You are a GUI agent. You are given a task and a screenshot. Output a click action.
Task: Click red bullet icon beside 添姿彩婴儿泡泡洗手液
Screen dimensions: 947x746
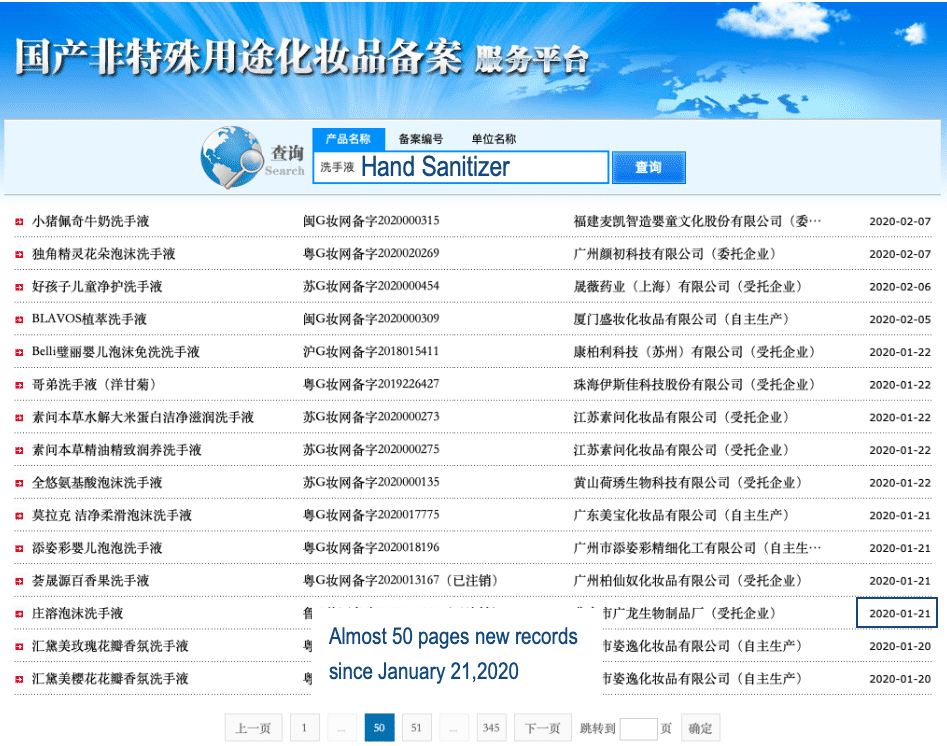pos(19,548)
